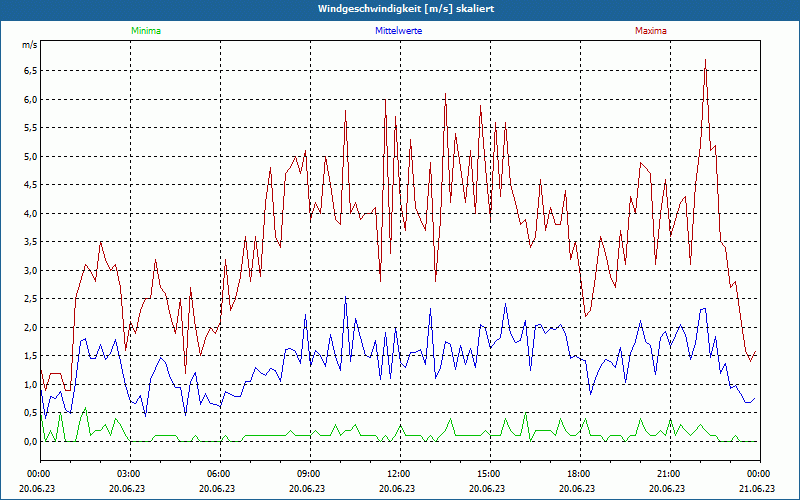This screenshot has height=500, width=800.
Task: Click the '4,5' y-axis value
Action: click(x=31, y=185)
